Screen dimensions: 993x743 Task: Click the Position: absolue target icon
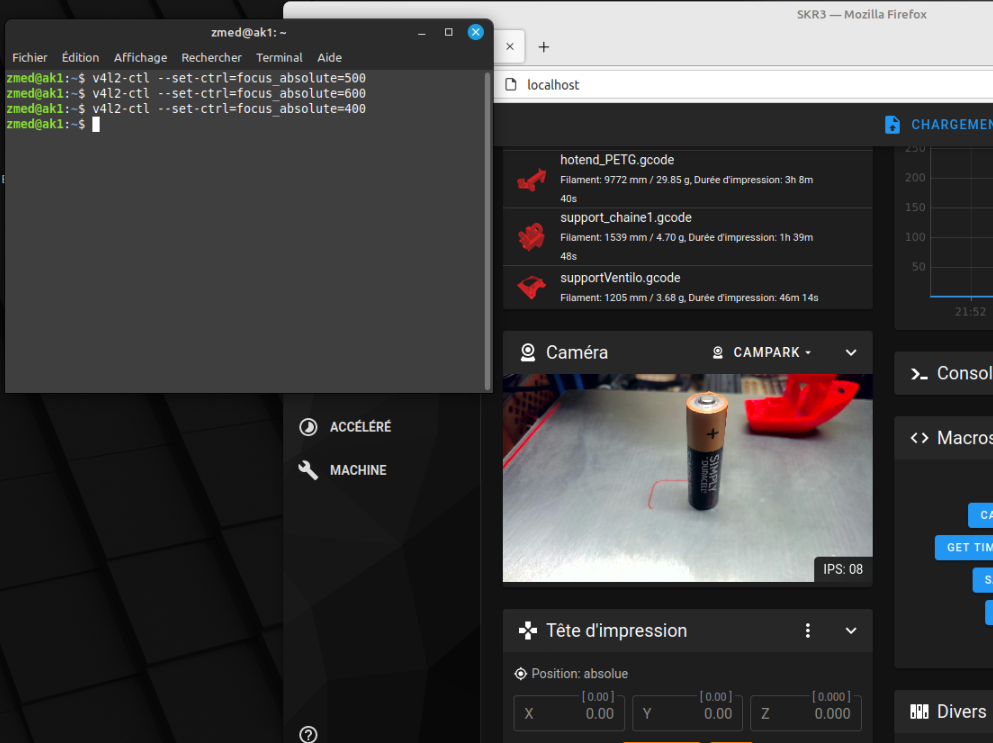click(x=521, y=674)
